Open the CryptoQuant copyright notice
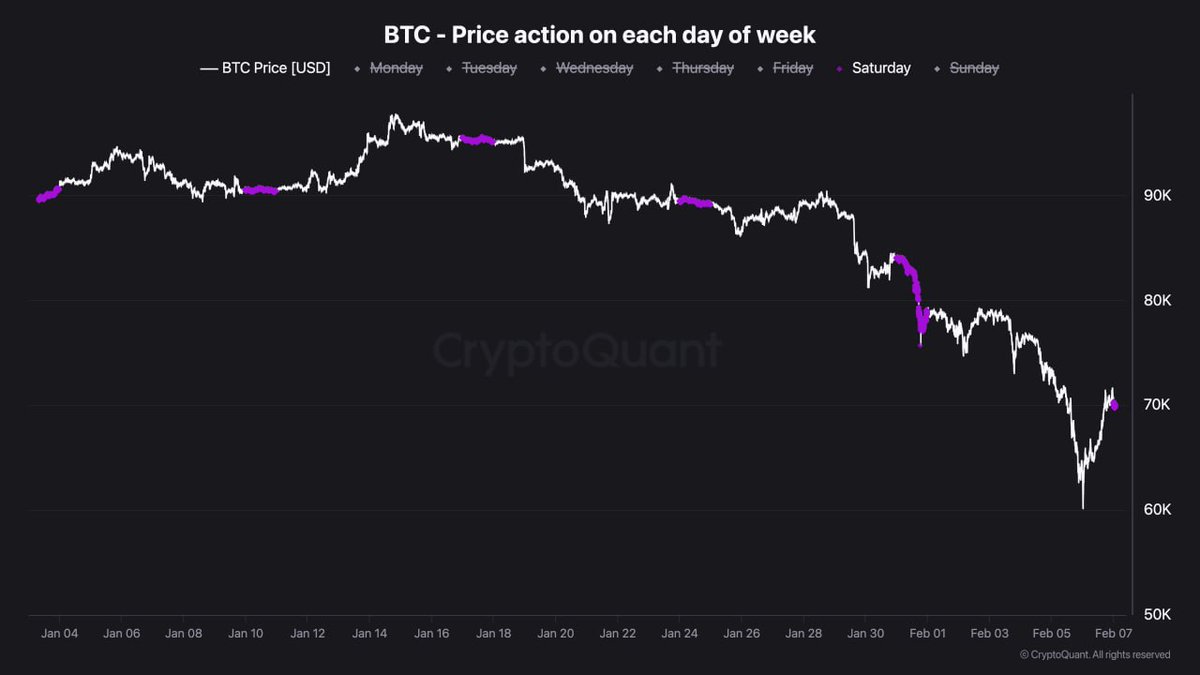 (1095, 655)
